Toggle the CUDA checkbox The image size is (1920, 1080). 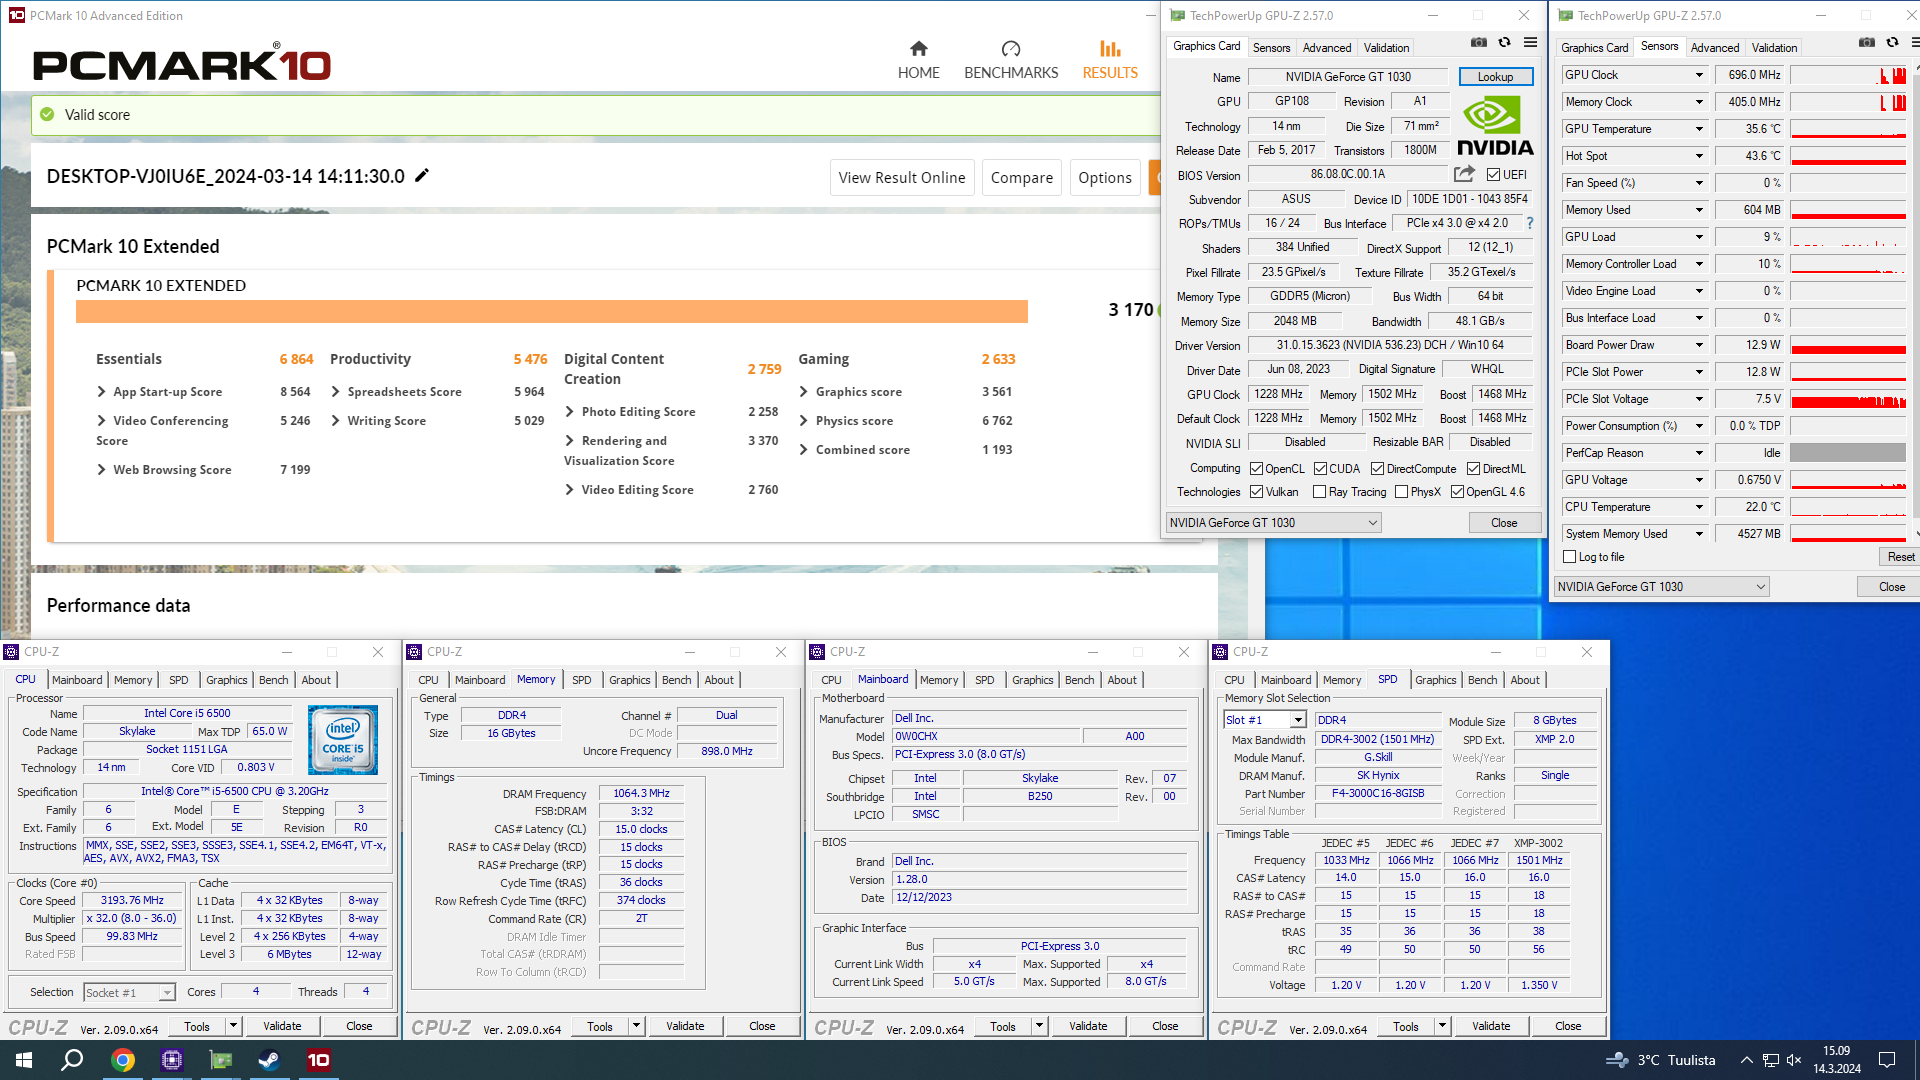tap(1320, 469)
